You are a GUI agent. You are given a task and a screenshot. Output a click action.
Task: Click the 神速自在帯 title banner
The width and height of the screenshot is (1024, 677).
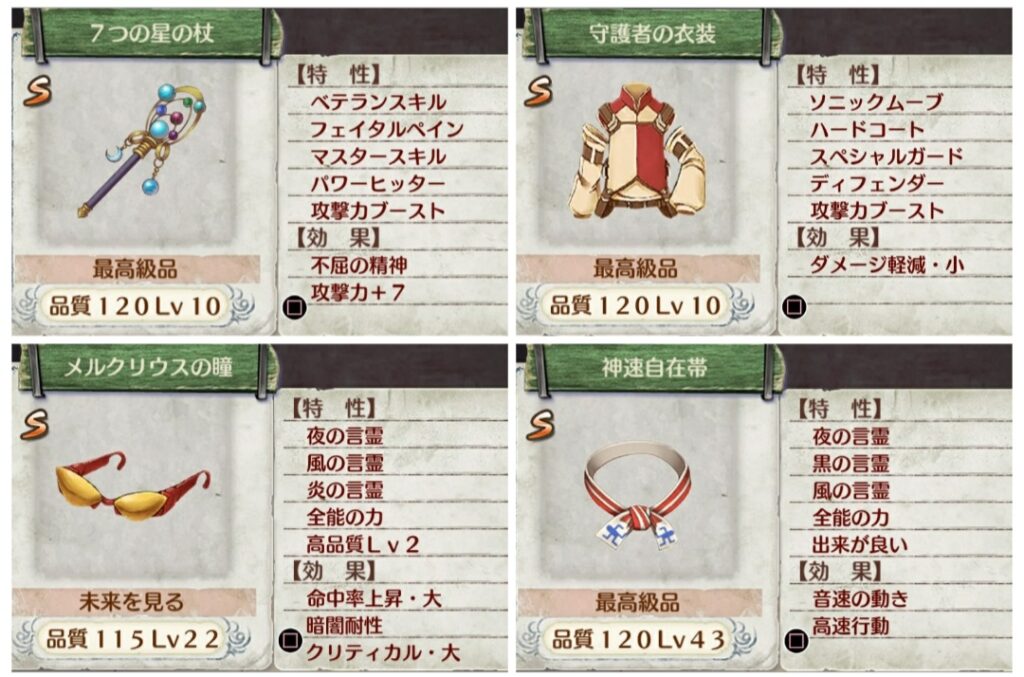tap(654, 367)
